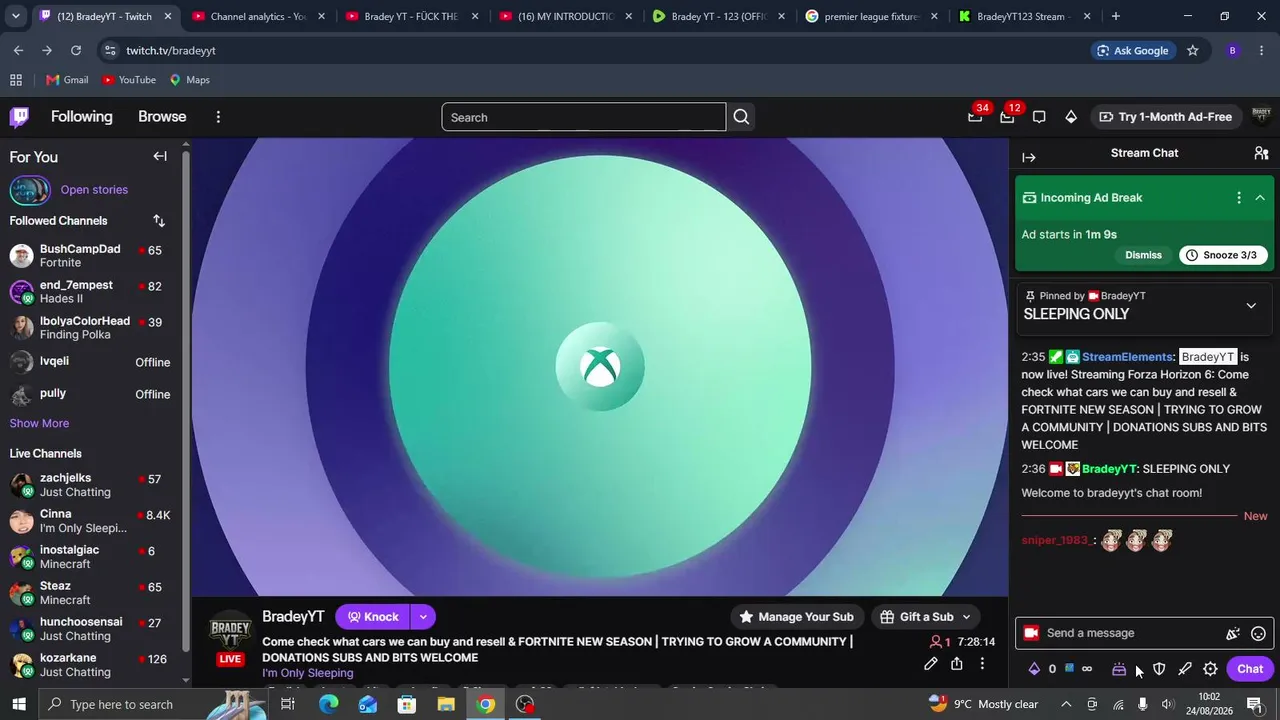
Task: Open Incoming Ad Break options menu
Action: 1239,198
